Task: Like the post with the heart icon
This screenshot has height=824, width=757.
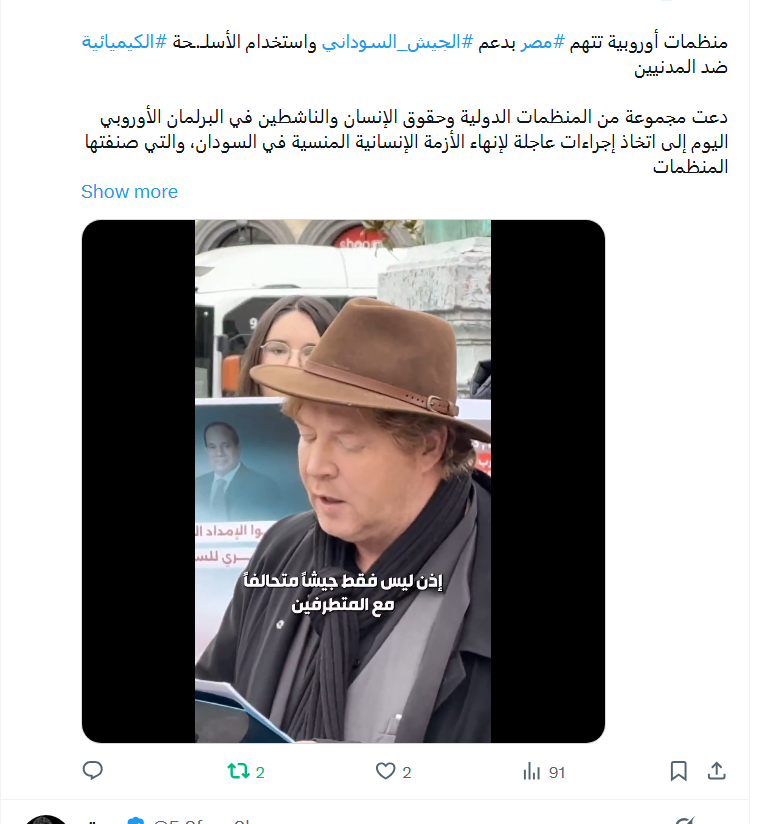Action: point(385,771)
